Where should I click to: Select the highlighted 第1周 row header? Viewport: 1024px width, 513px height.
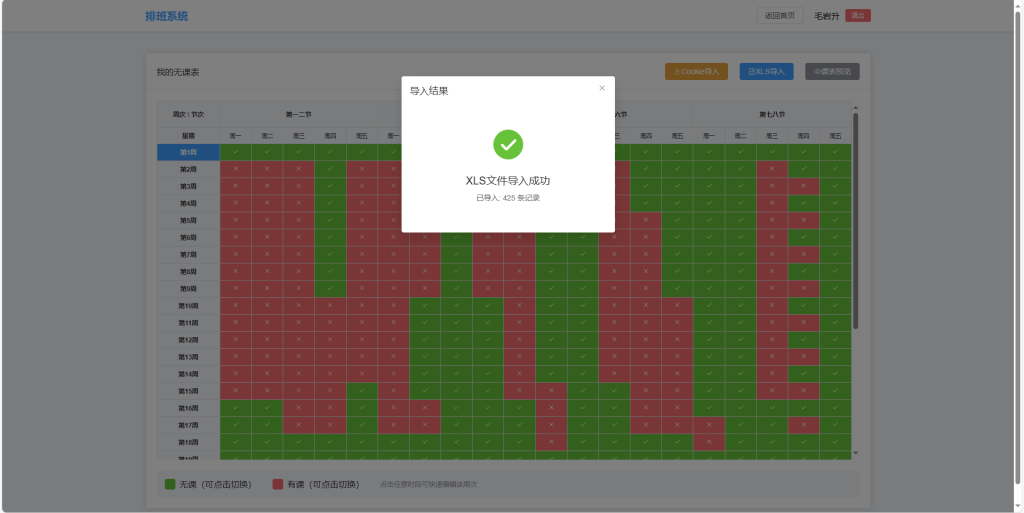coord(188,152)
